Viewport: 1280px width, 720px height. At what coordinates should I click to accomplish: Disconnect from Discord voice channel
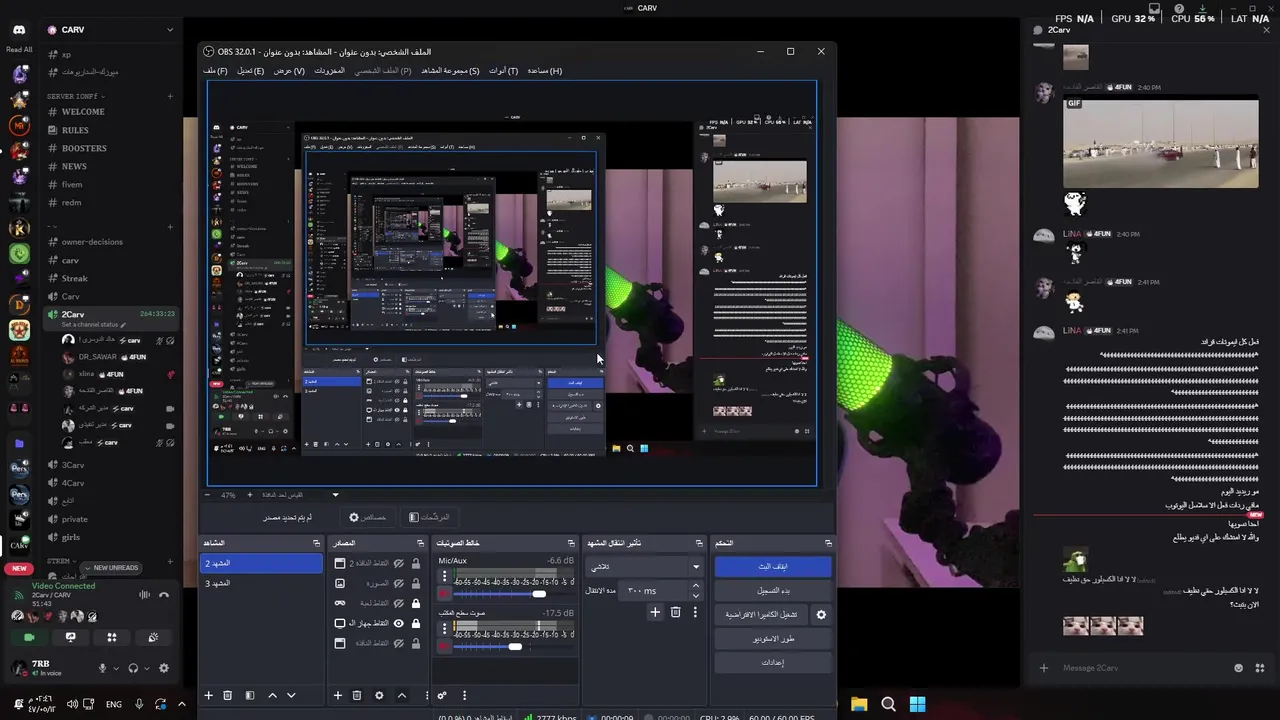pyautogui.click(x=164, y=595)
